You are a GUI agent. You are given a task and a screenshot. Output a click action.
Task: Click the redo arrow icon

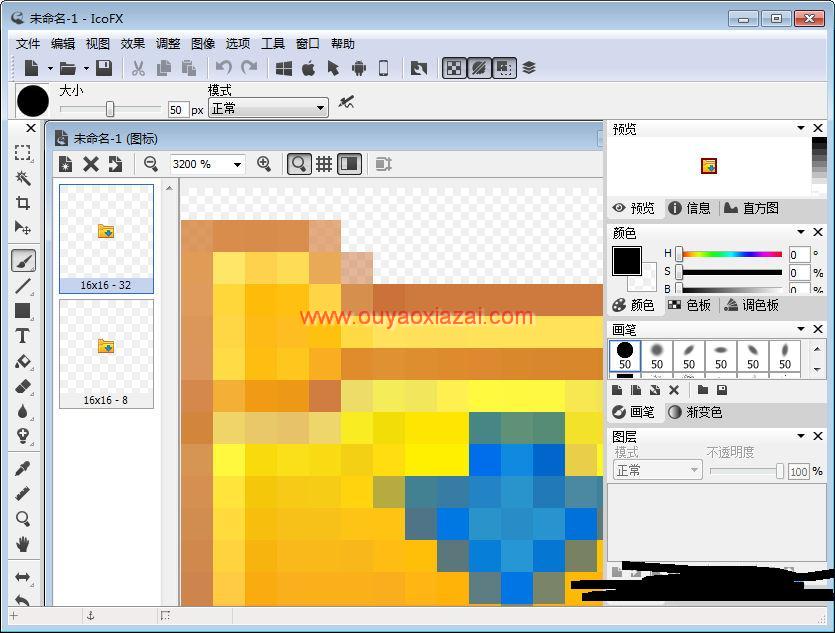coord(249,68)
